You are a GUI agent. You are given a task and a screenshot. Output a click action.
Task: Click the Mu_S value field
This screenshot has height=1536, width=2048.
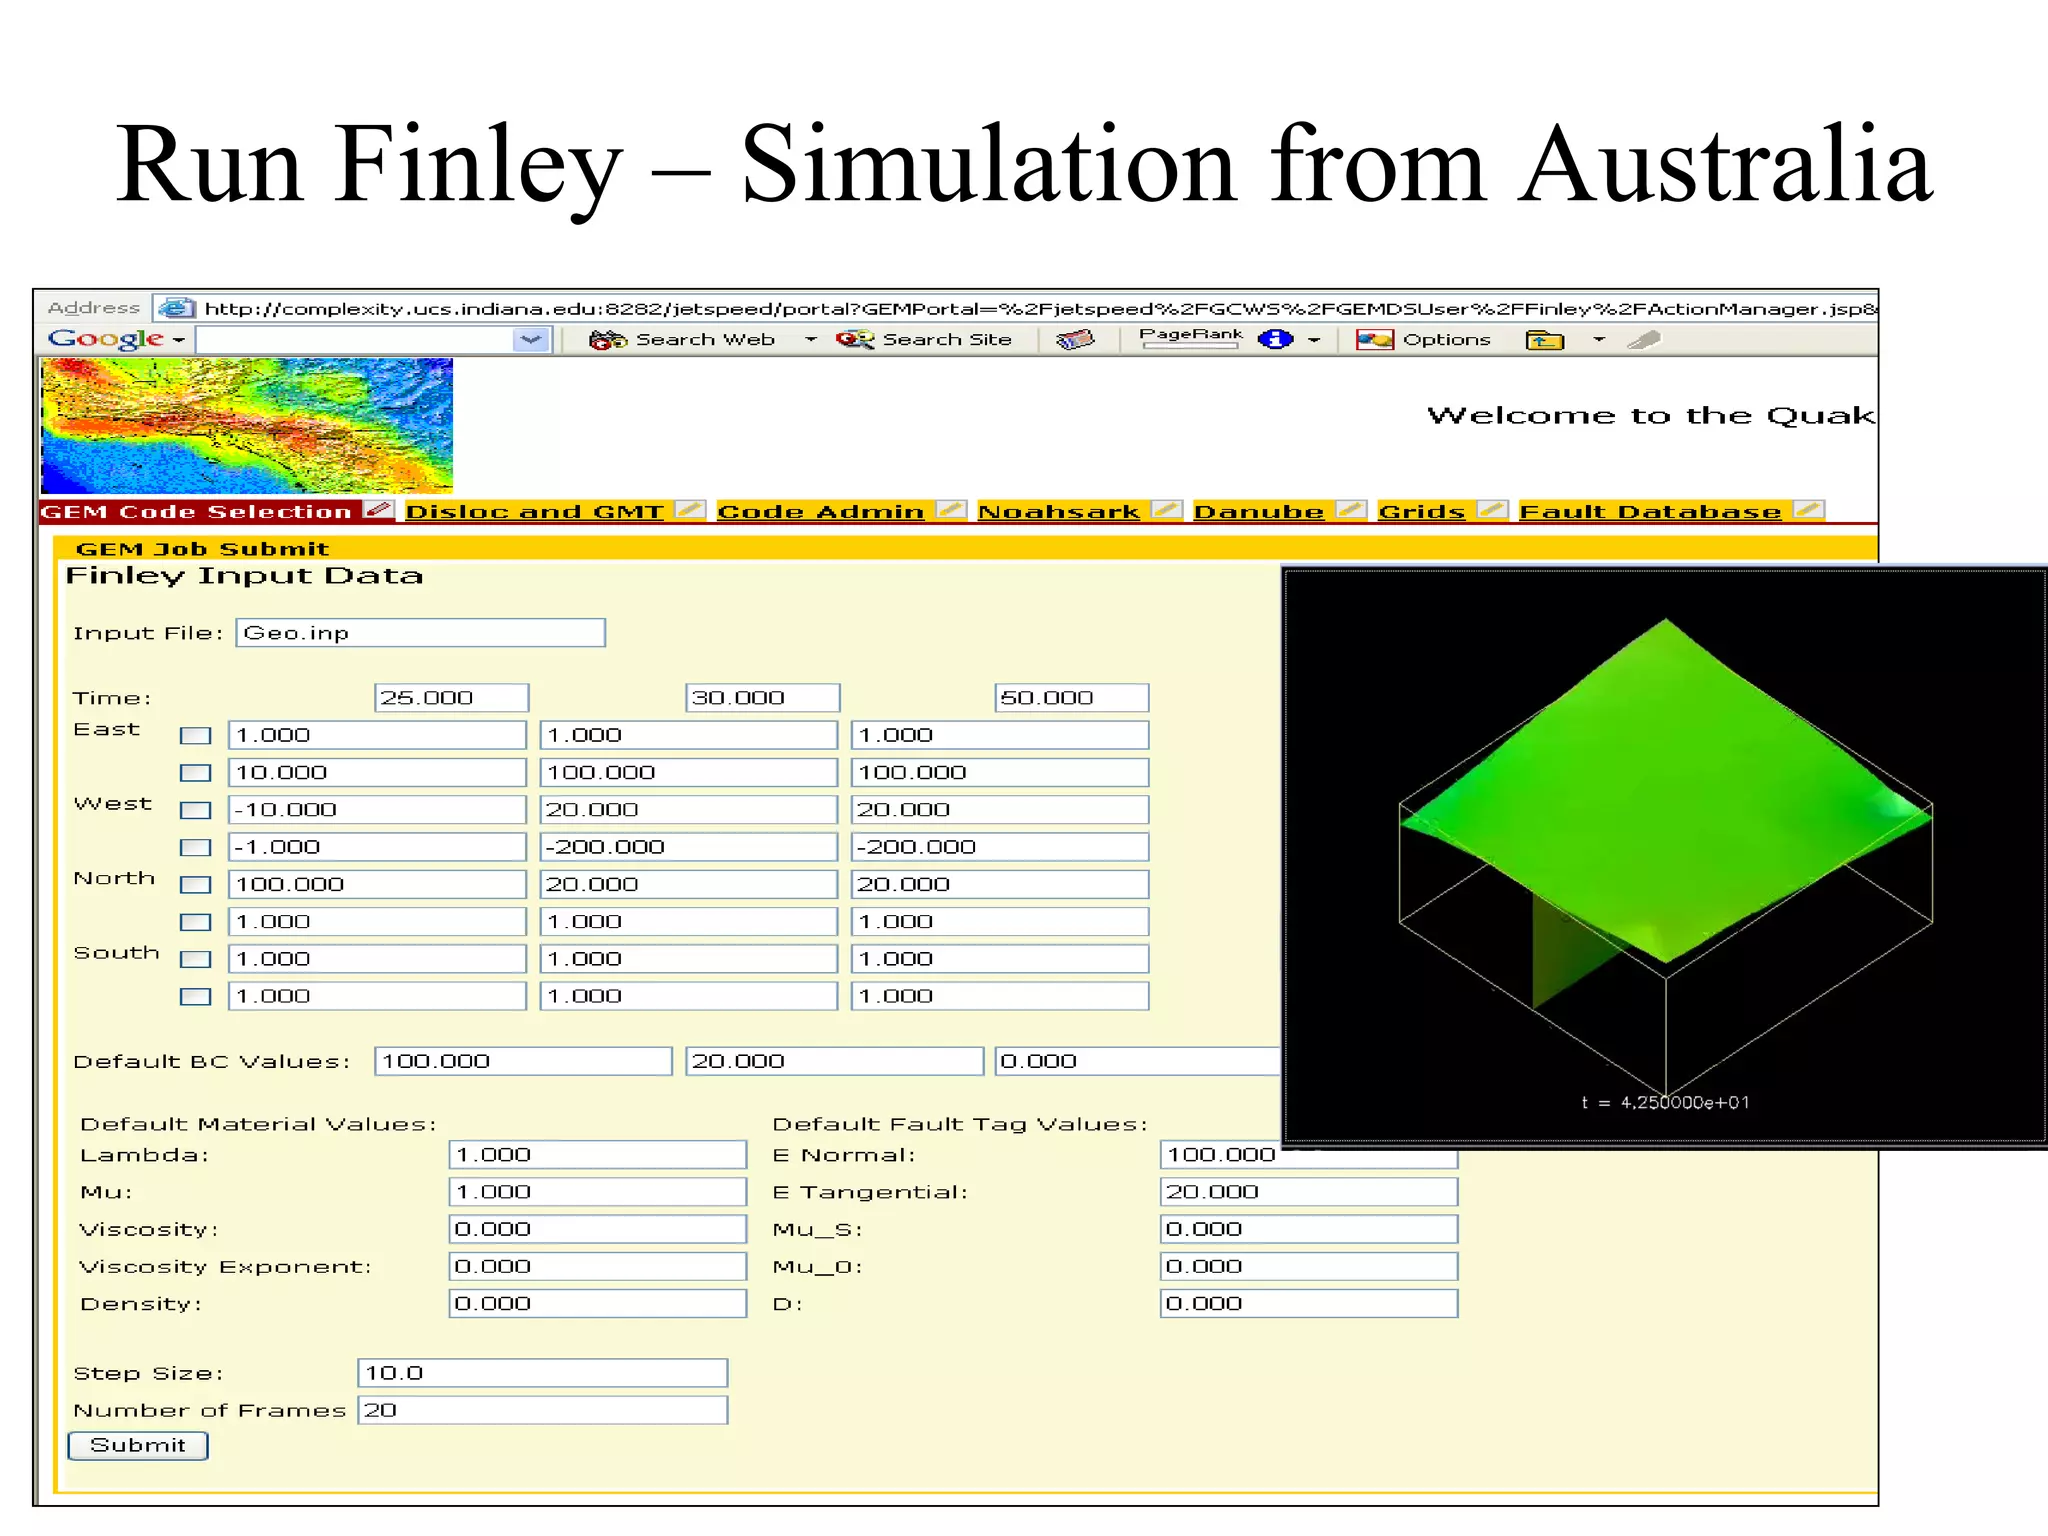1309,1229
